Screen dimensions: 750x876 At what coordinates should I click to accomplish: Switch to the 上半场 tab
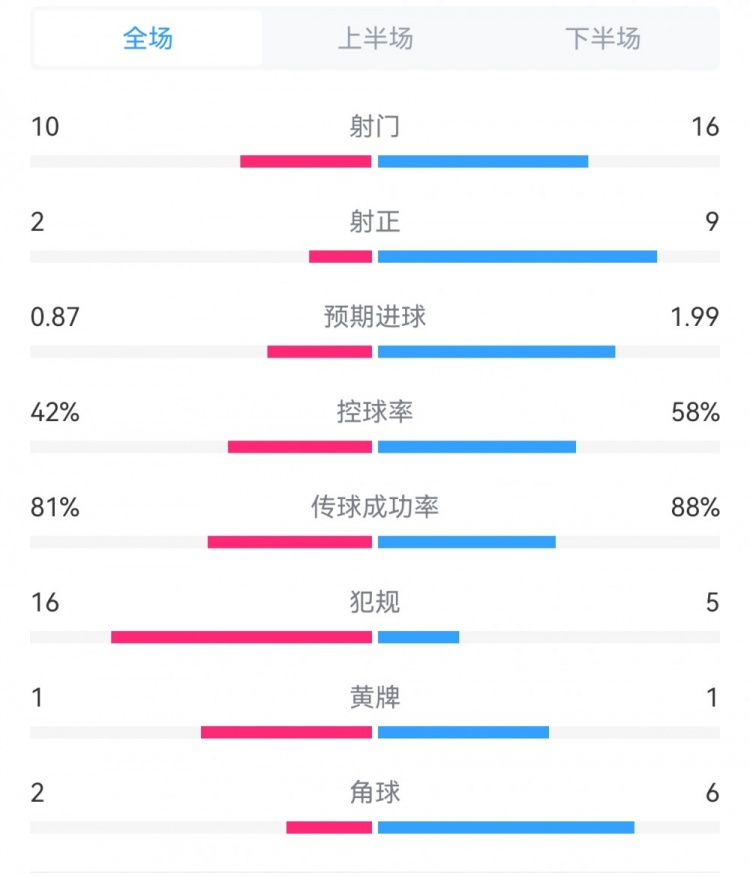[375, 39]
